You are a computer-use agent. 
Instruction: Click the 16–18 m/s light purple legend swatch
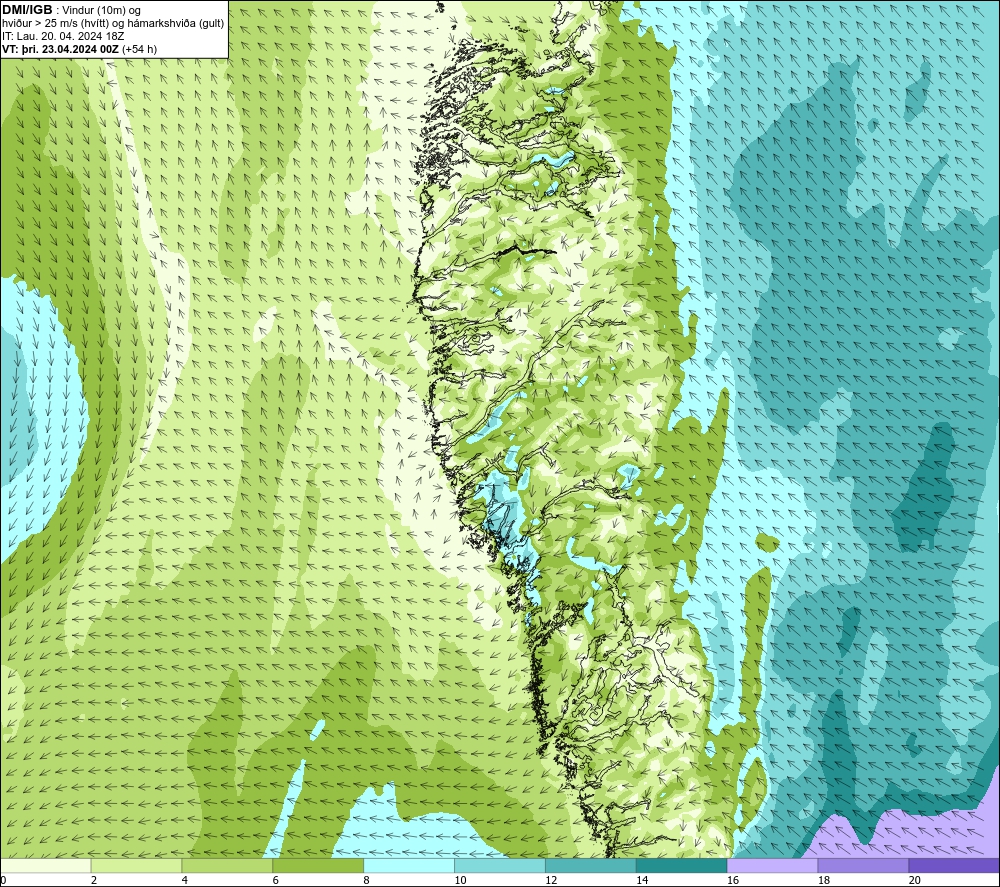772,866
